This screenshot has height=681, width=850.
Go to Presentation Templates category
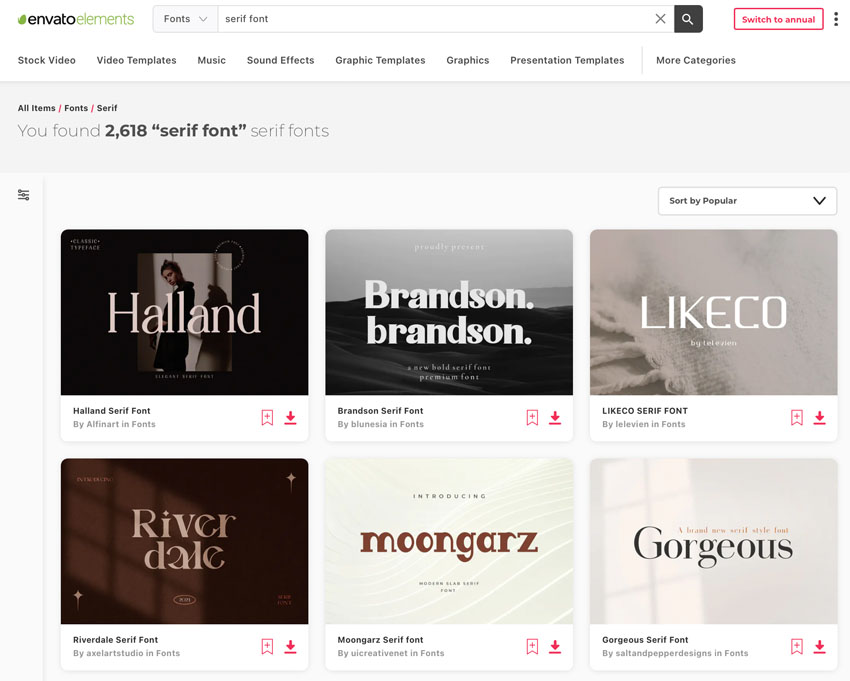coord(567,60)
